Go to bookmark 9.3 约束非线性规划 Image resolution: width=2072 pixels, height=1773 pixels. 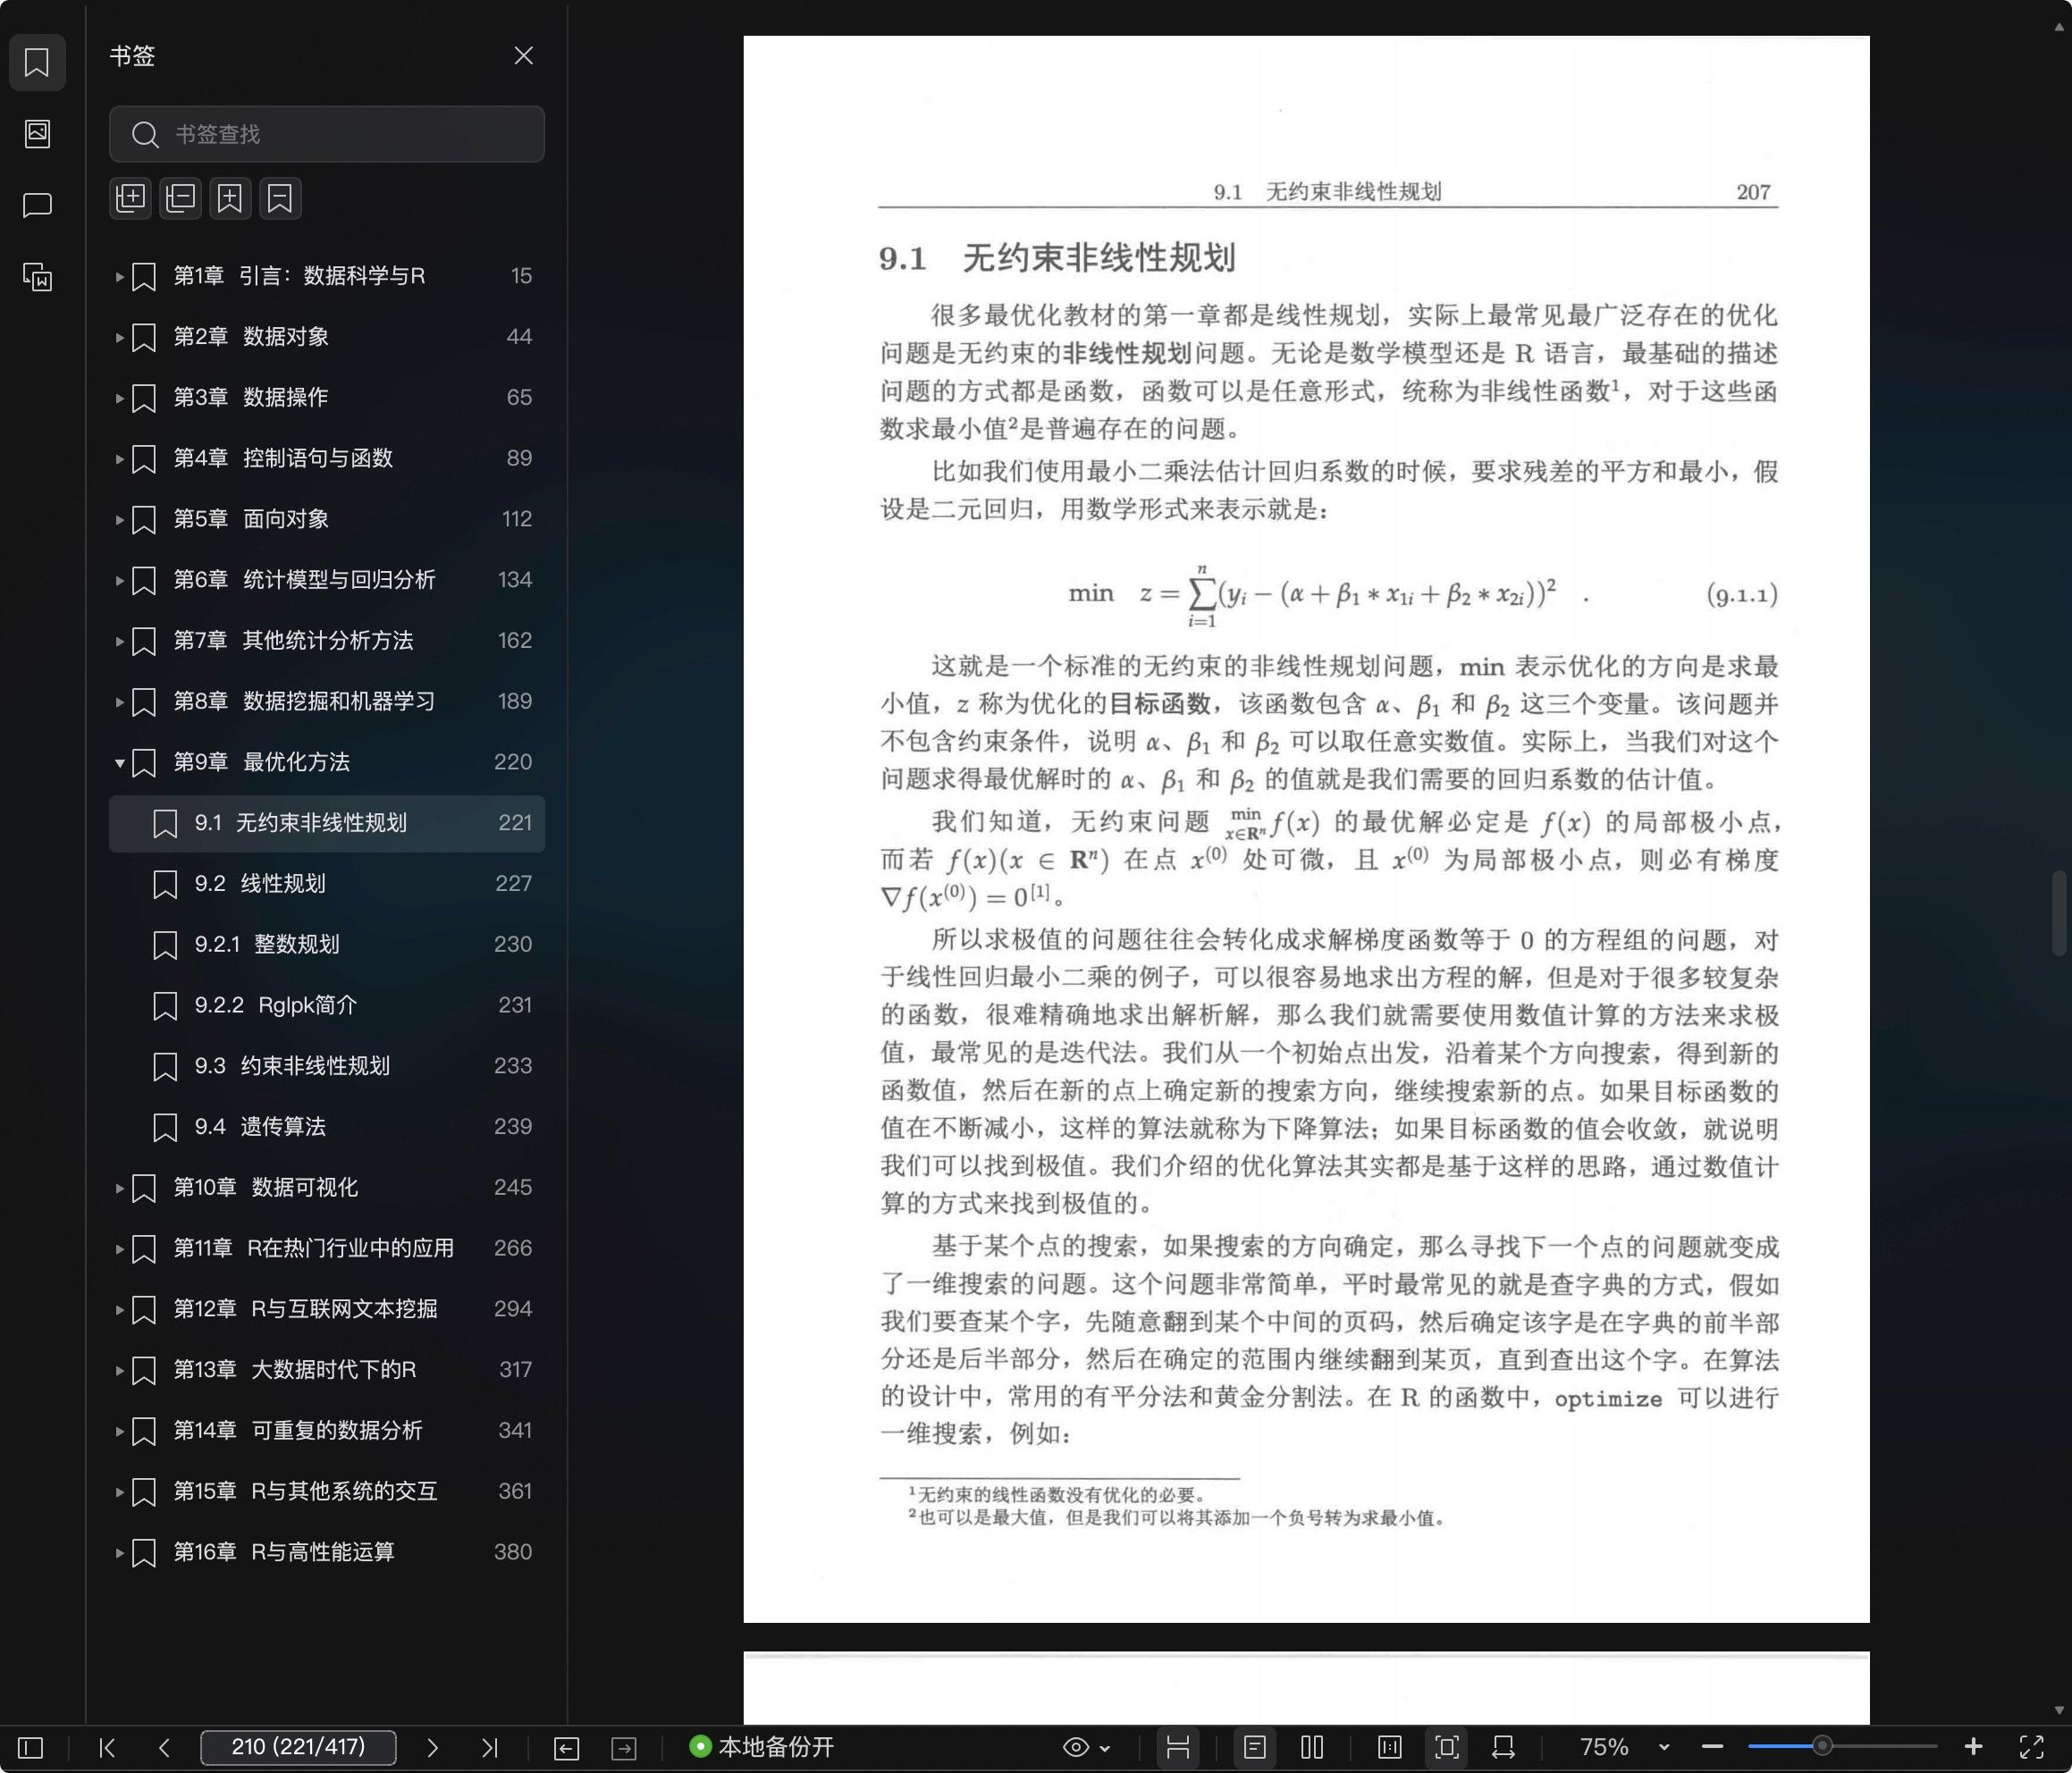(x=327, y=1067)
